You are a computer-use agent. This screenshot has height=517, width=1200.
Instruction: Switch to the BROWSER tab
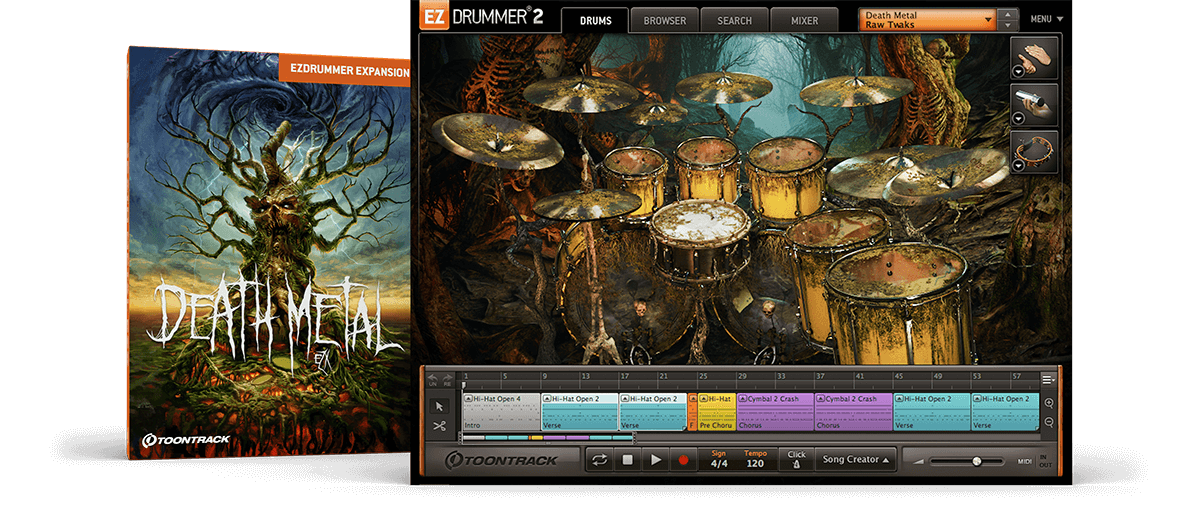(664, 20)
